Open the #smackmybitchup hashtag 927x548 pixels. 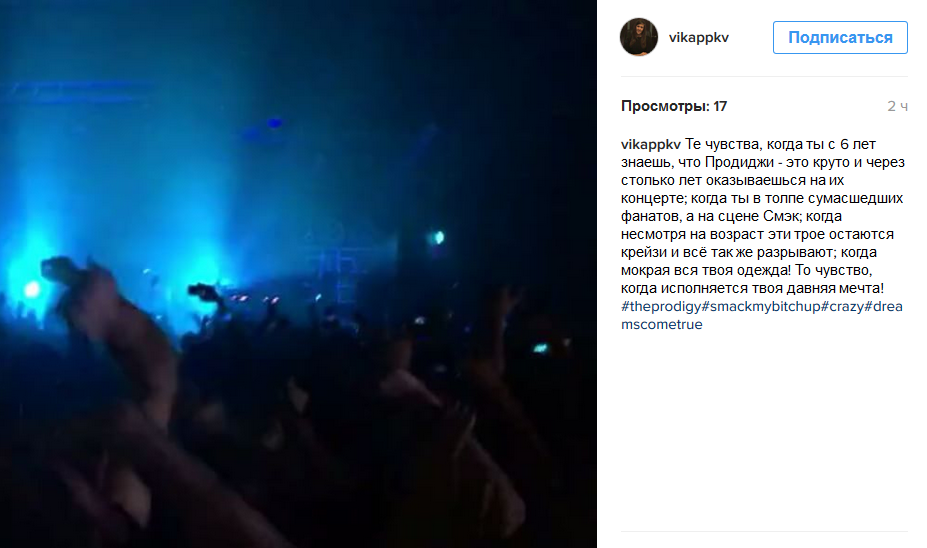(761, 306)
